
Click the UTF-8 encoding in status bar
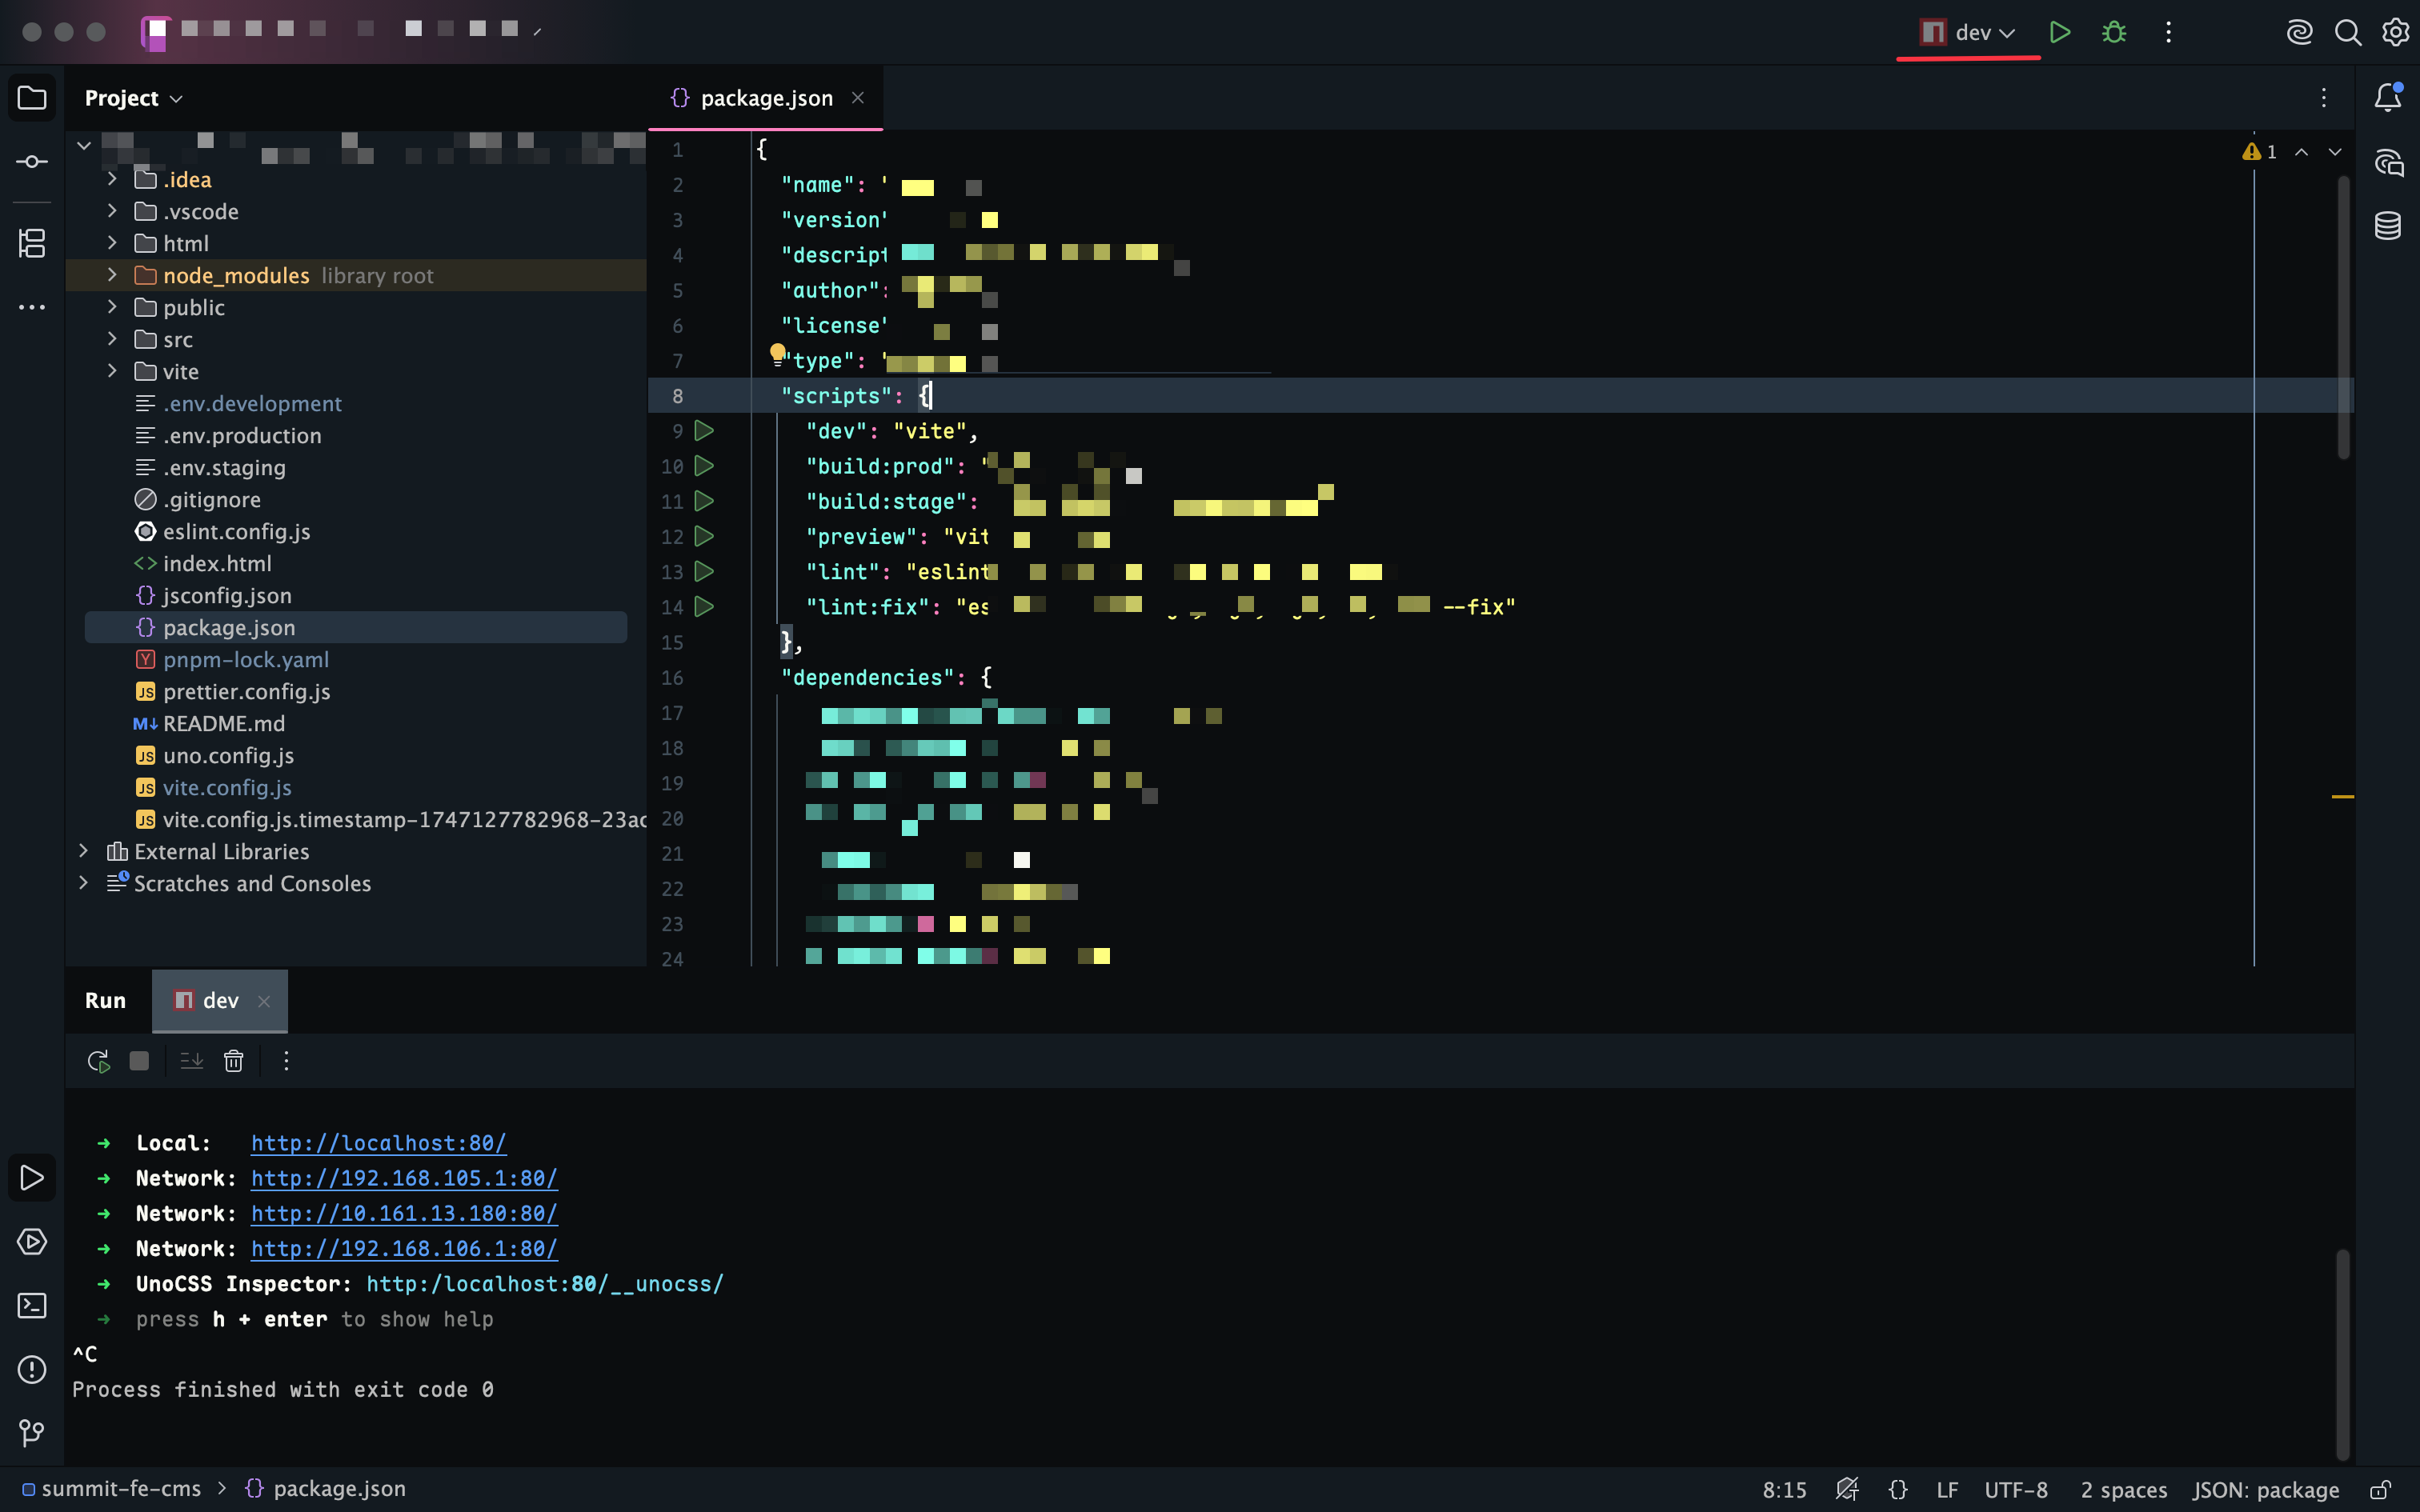pos(2016,1490)
